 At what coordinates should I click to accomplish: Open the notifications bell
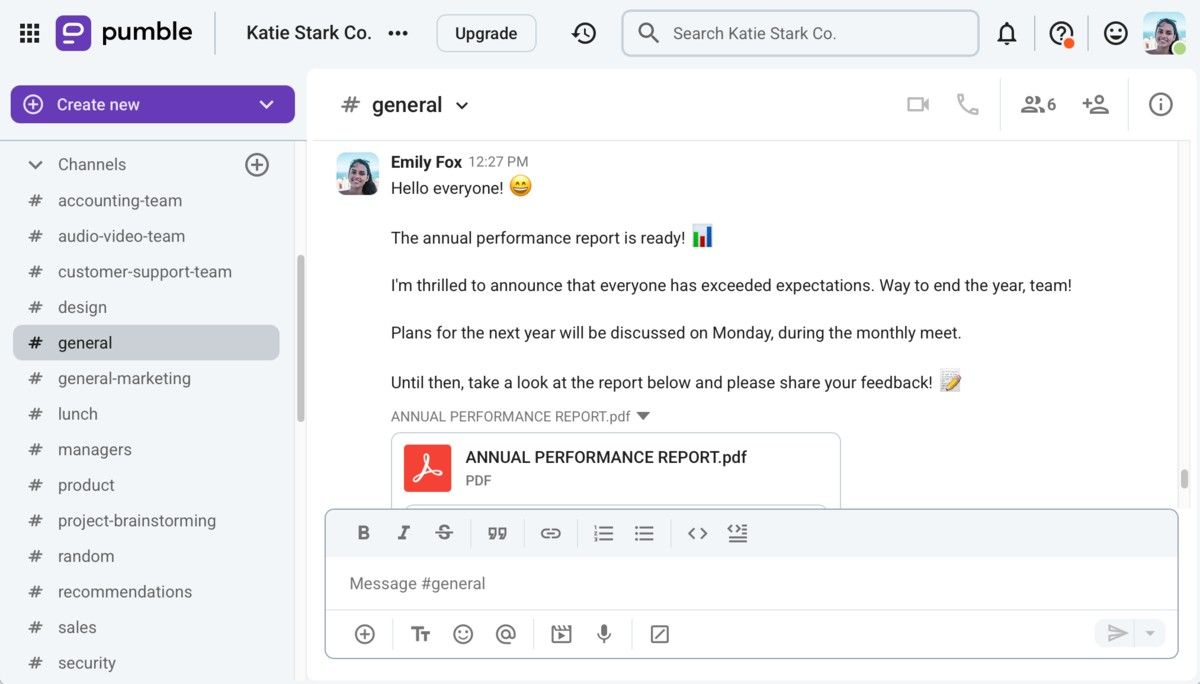pyautogui.click(x=1007, y=34)
